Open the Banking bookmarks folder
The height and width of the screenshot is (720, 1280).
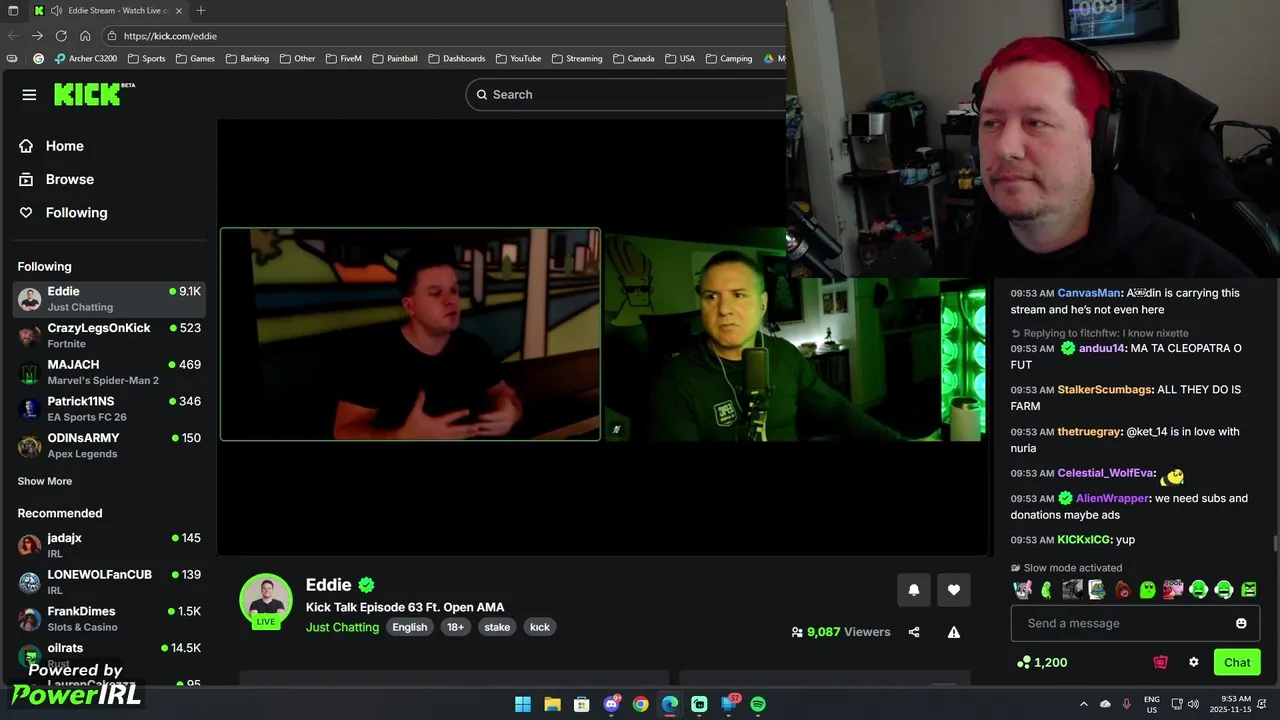(x=247, y=59)
